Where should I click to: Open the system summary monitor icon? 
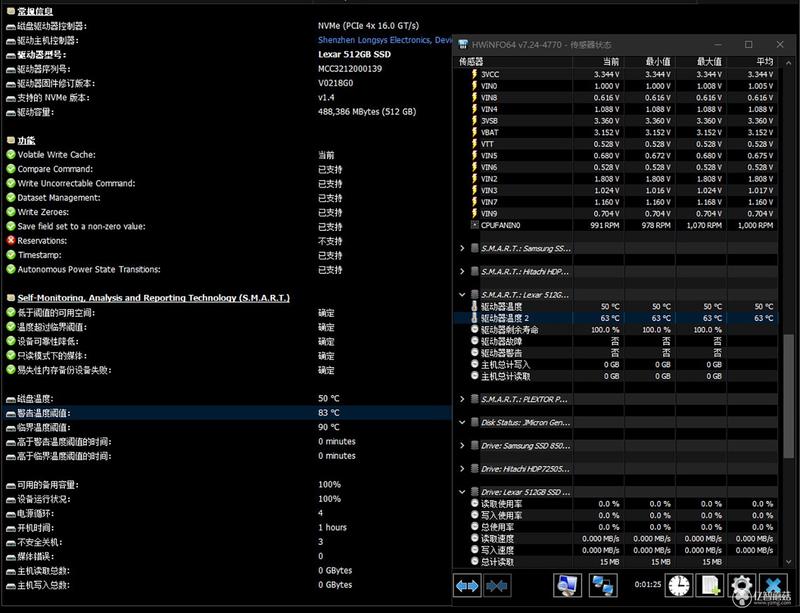pyautogui.click(x=567, y=585)
